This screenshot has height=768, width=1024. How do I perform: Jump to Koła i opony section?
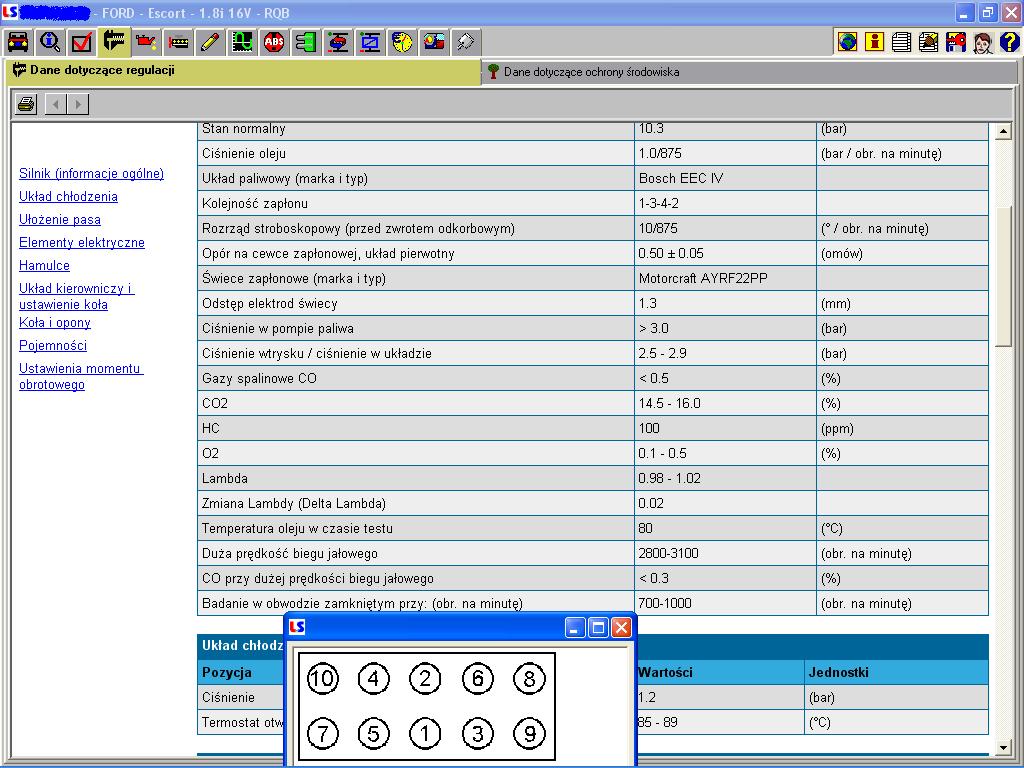[55, 323]
